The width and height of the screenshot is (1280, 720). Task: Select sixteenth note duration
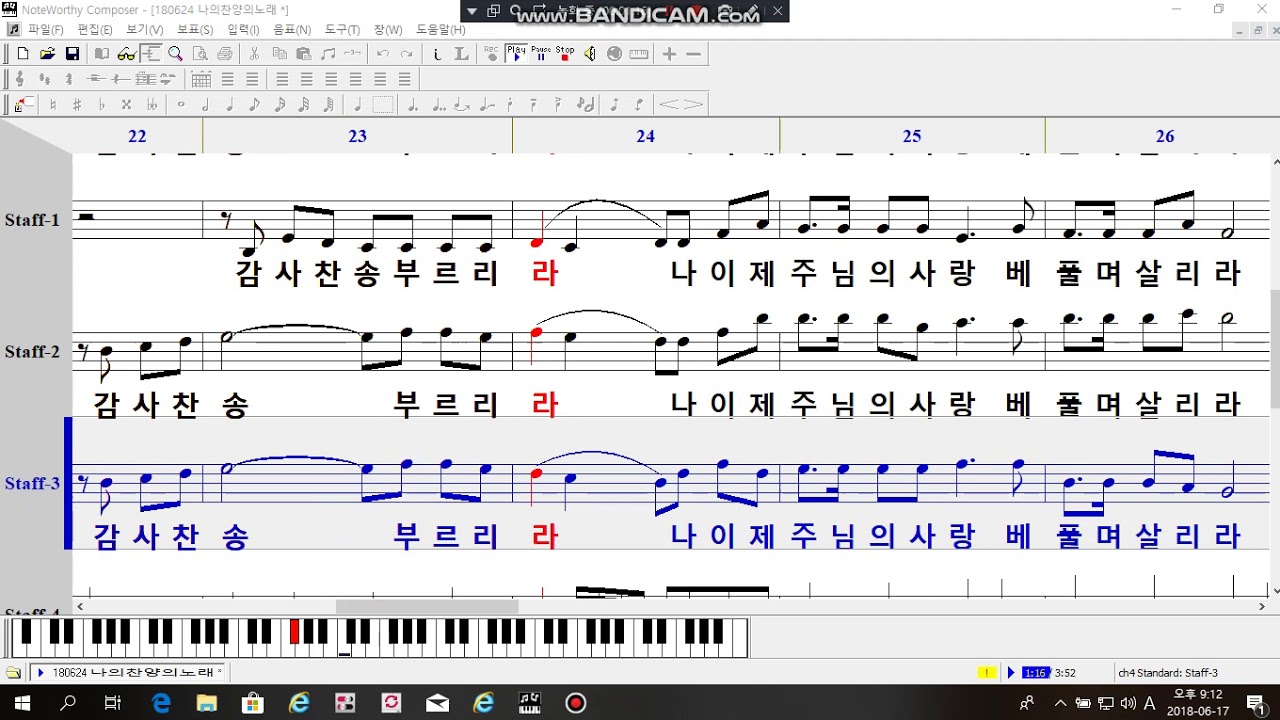279,104
